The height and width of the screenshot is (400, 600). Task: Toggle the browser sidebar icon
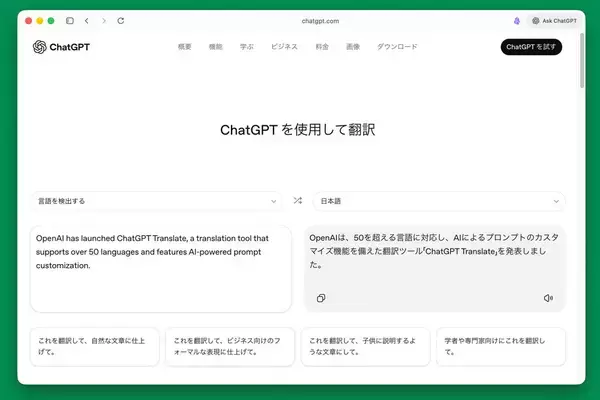click(70, 21)
